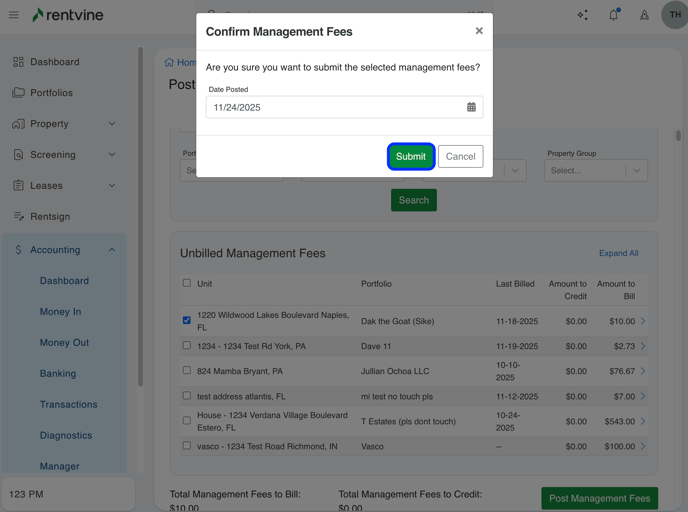Viewport: 688px width, 512px height.
Task: Open row details arrow for Vasco unit
Action: click(643, 446)
